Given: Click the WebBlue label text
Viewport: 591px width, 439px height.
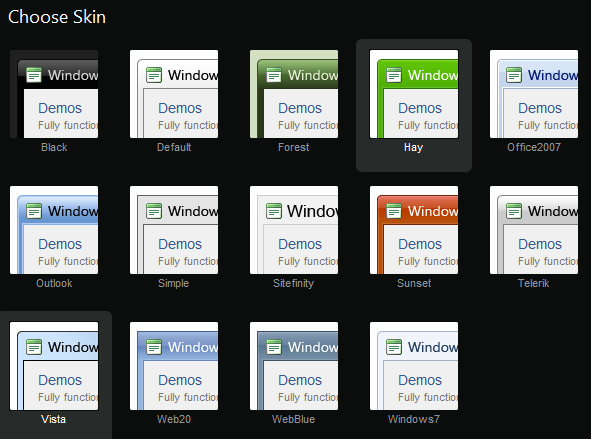Looking at the screenshot, I should pyautogui.click(x=294, y=419).
